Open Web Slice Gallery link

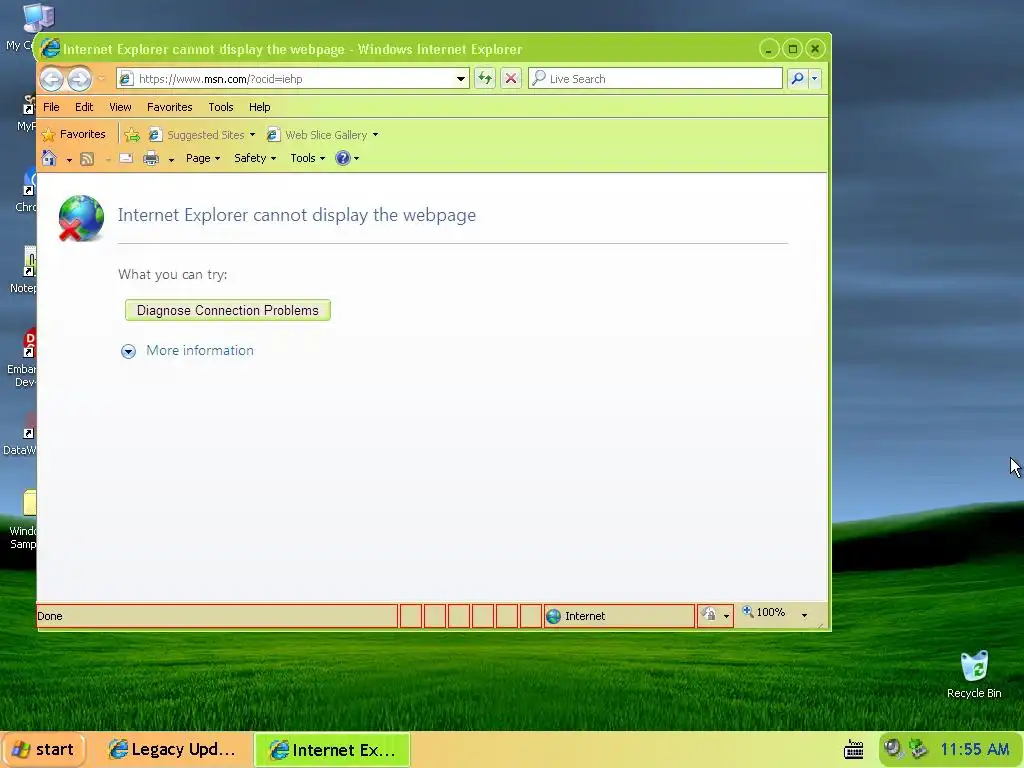pos(317,135)
